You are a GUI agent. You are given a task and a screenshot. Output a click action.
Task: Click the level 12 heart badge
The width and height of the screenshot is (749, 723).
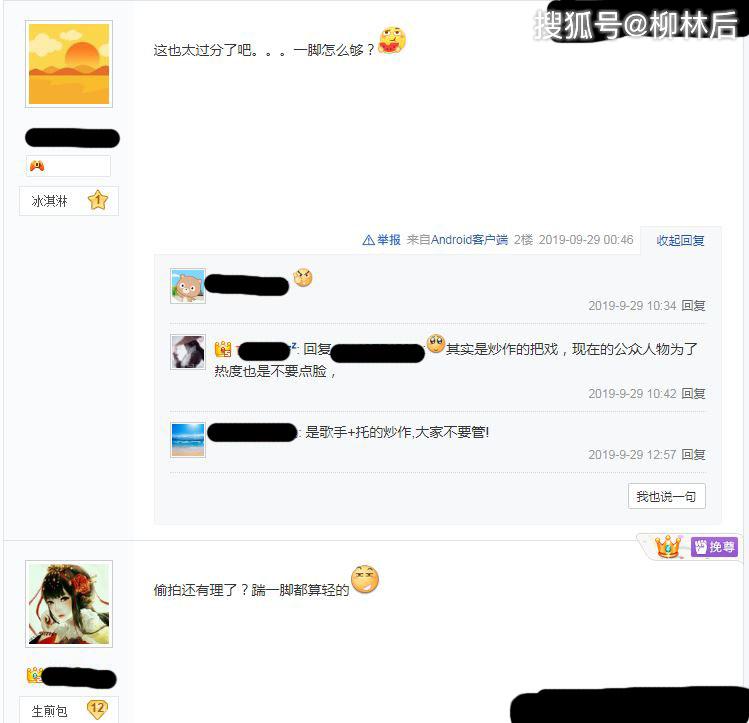tap(97, 710)
